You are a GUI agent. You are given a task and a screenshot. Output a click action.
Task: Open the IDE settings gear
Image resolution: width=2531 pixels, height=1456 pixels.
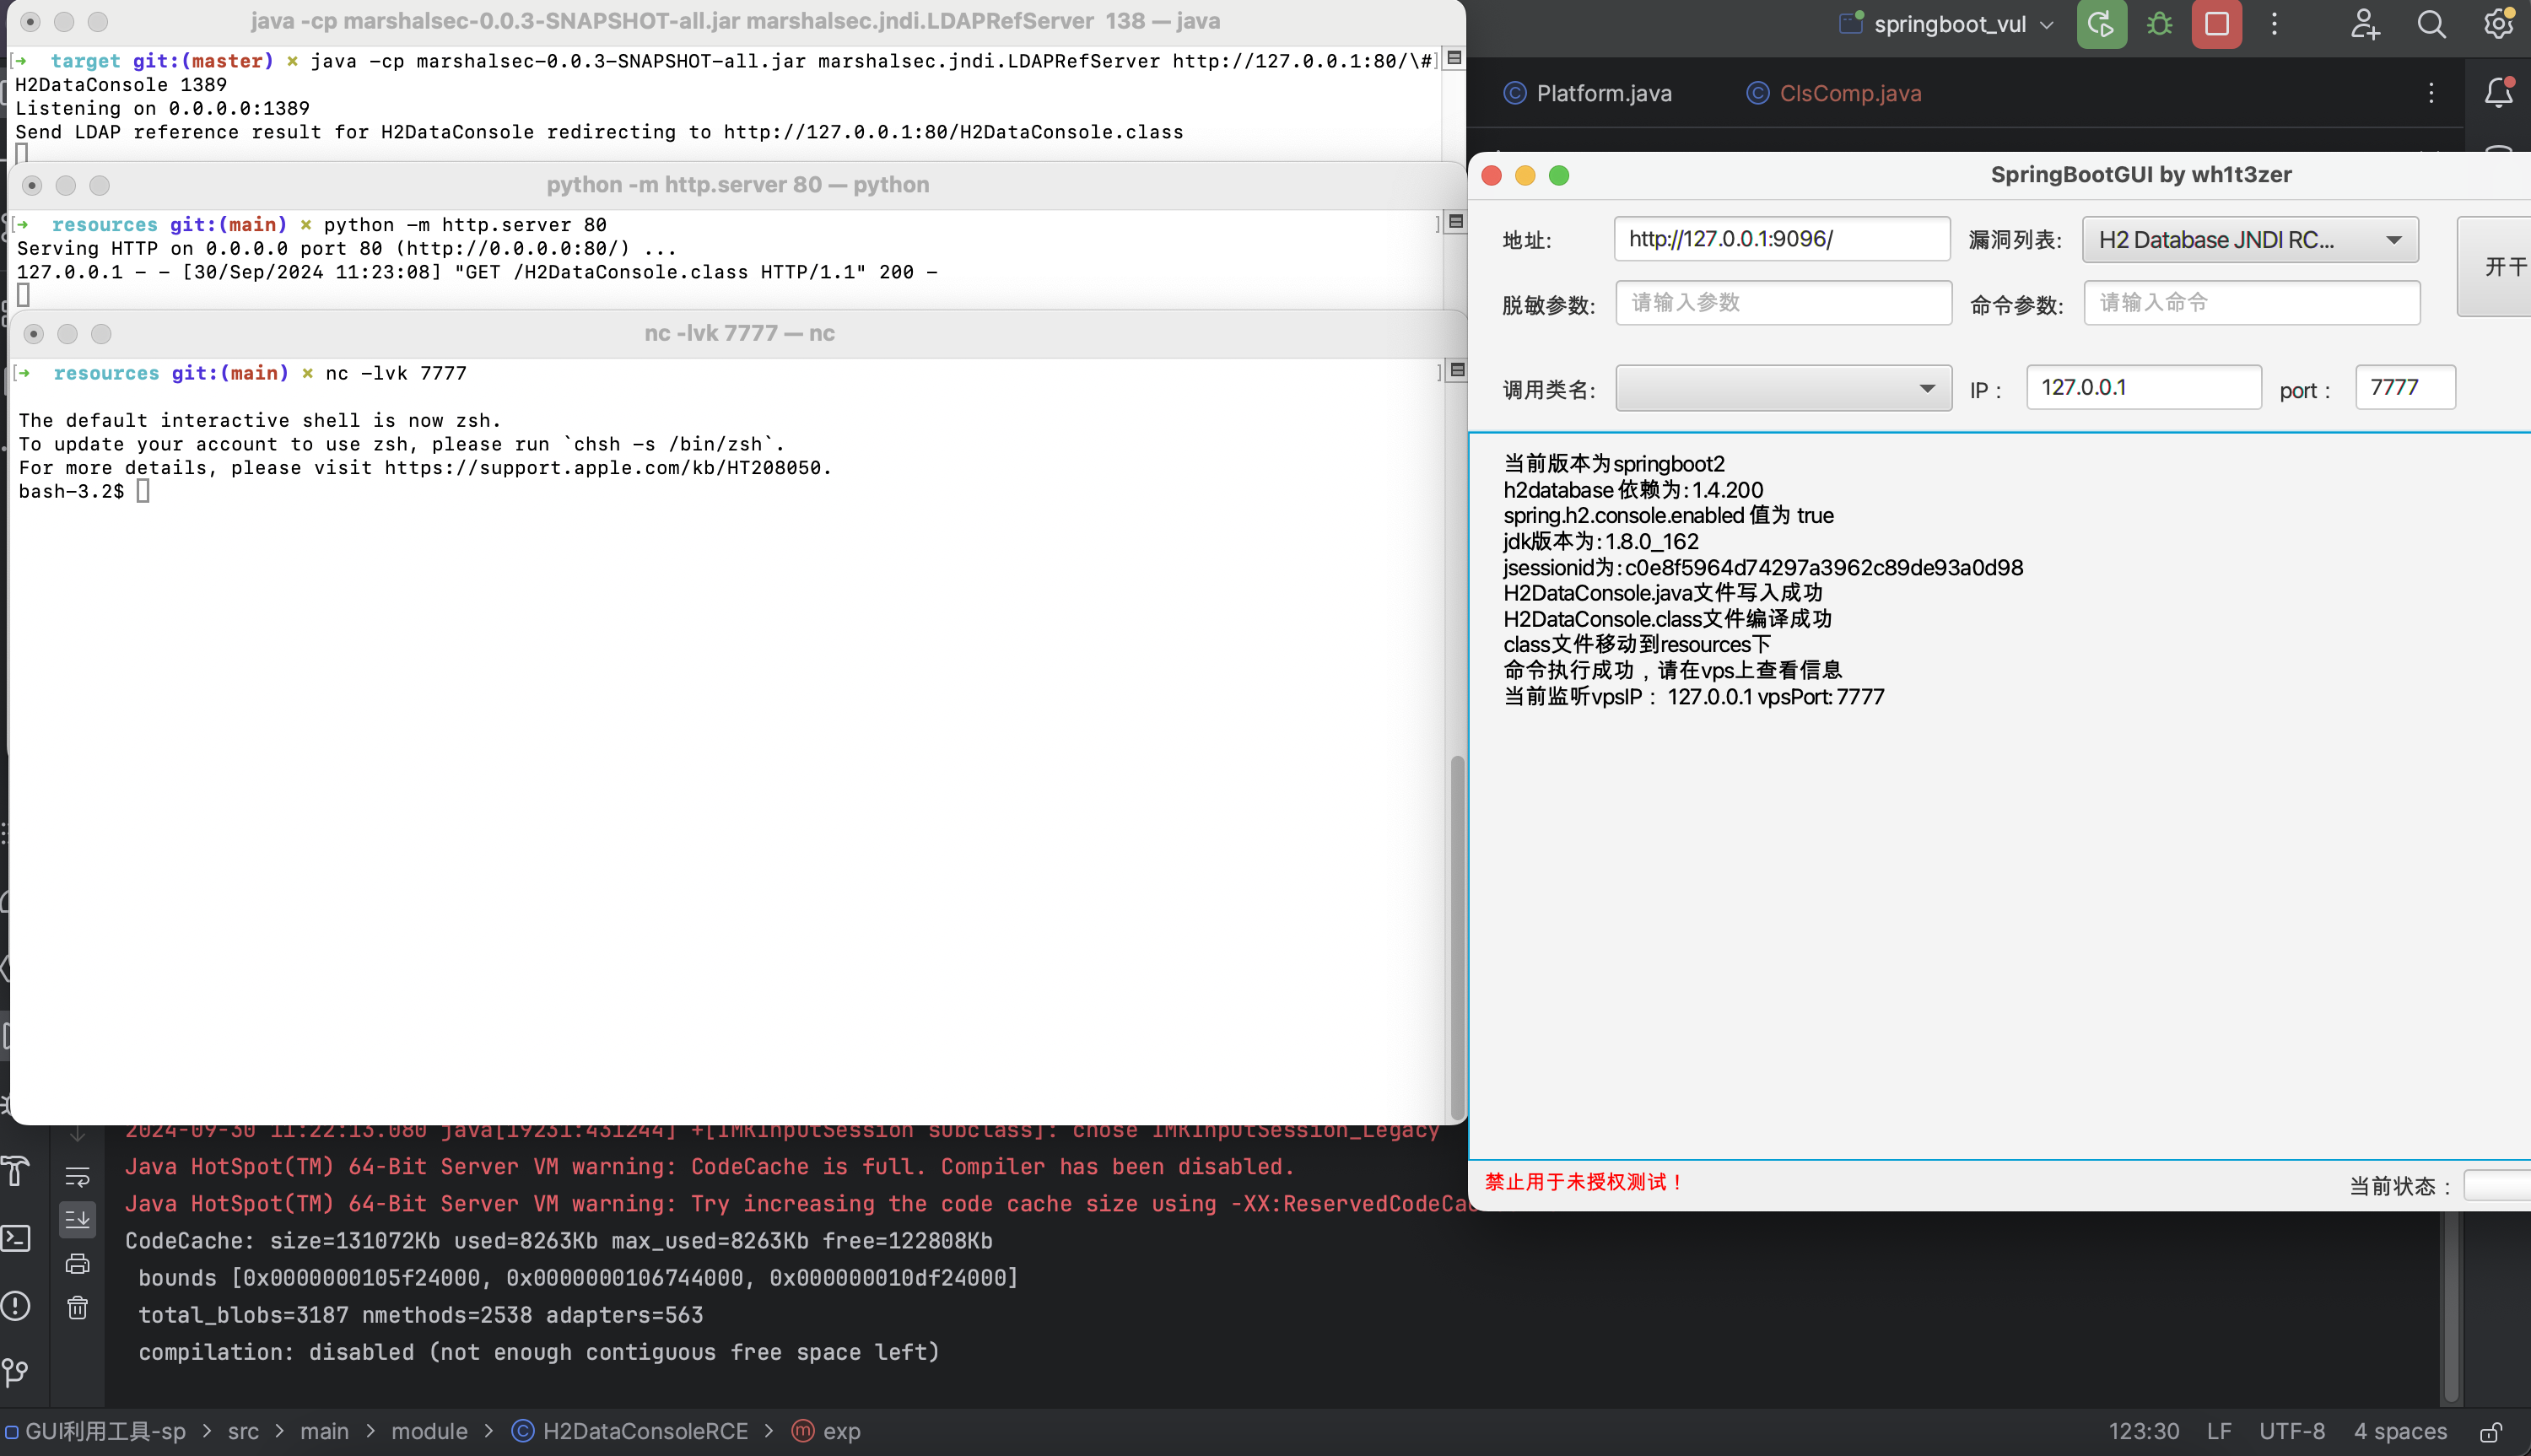[x=2498, y=24]
